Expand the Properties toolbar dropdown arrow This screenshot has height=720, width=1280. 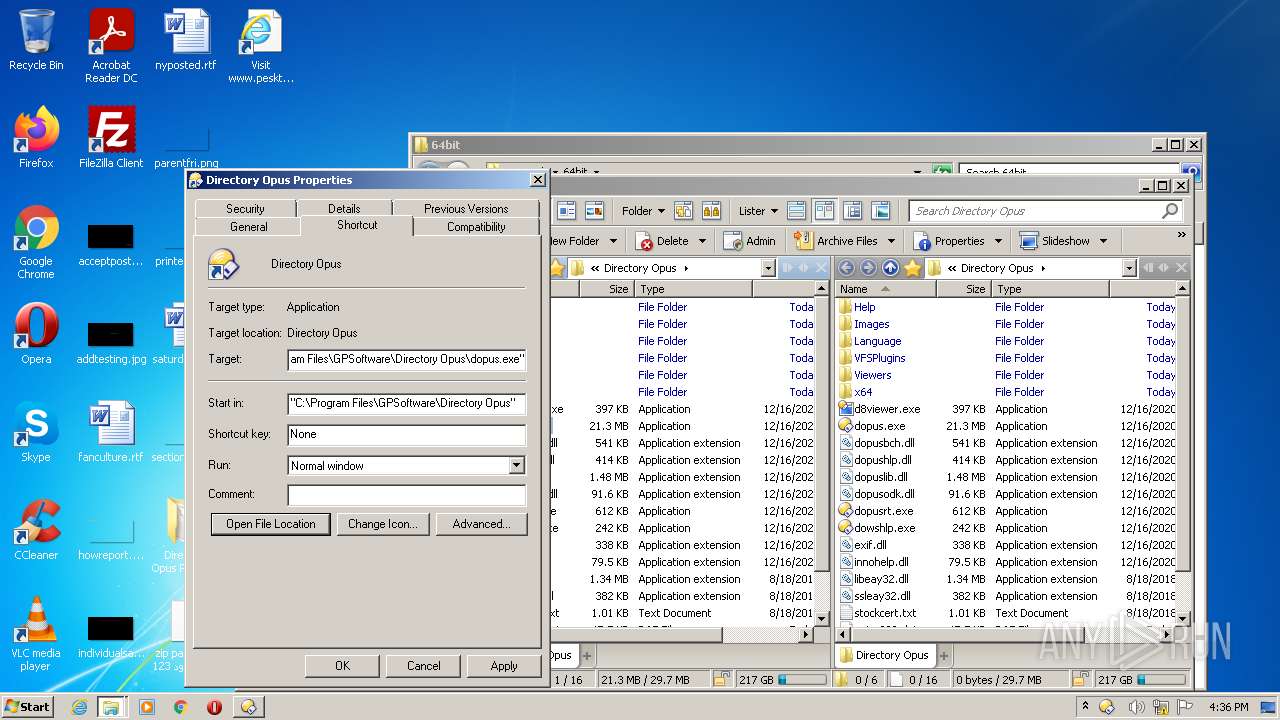pos(998,241)
